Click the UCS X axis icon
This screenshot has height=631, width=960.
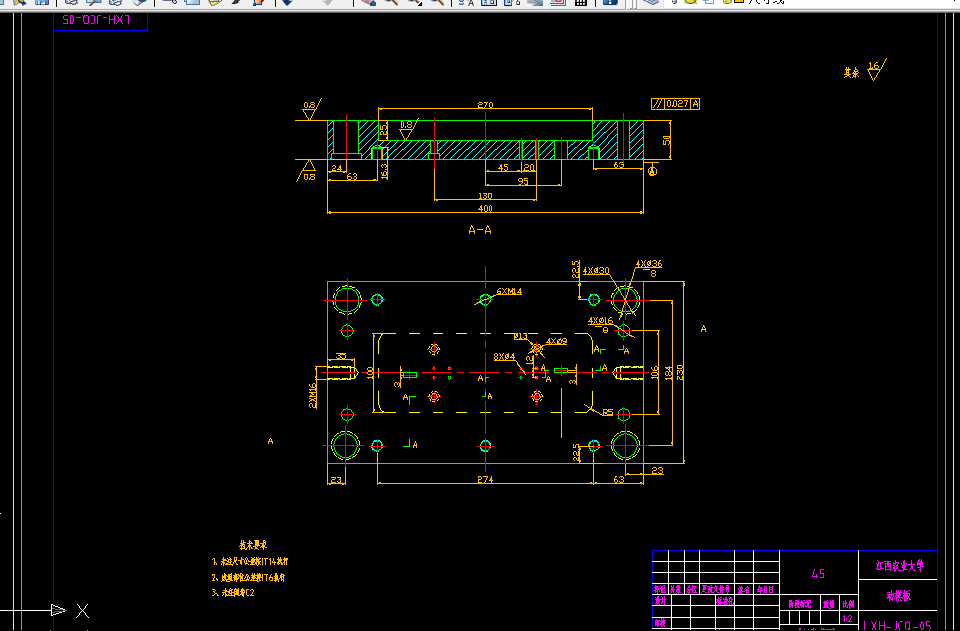[x=82, y=610]
